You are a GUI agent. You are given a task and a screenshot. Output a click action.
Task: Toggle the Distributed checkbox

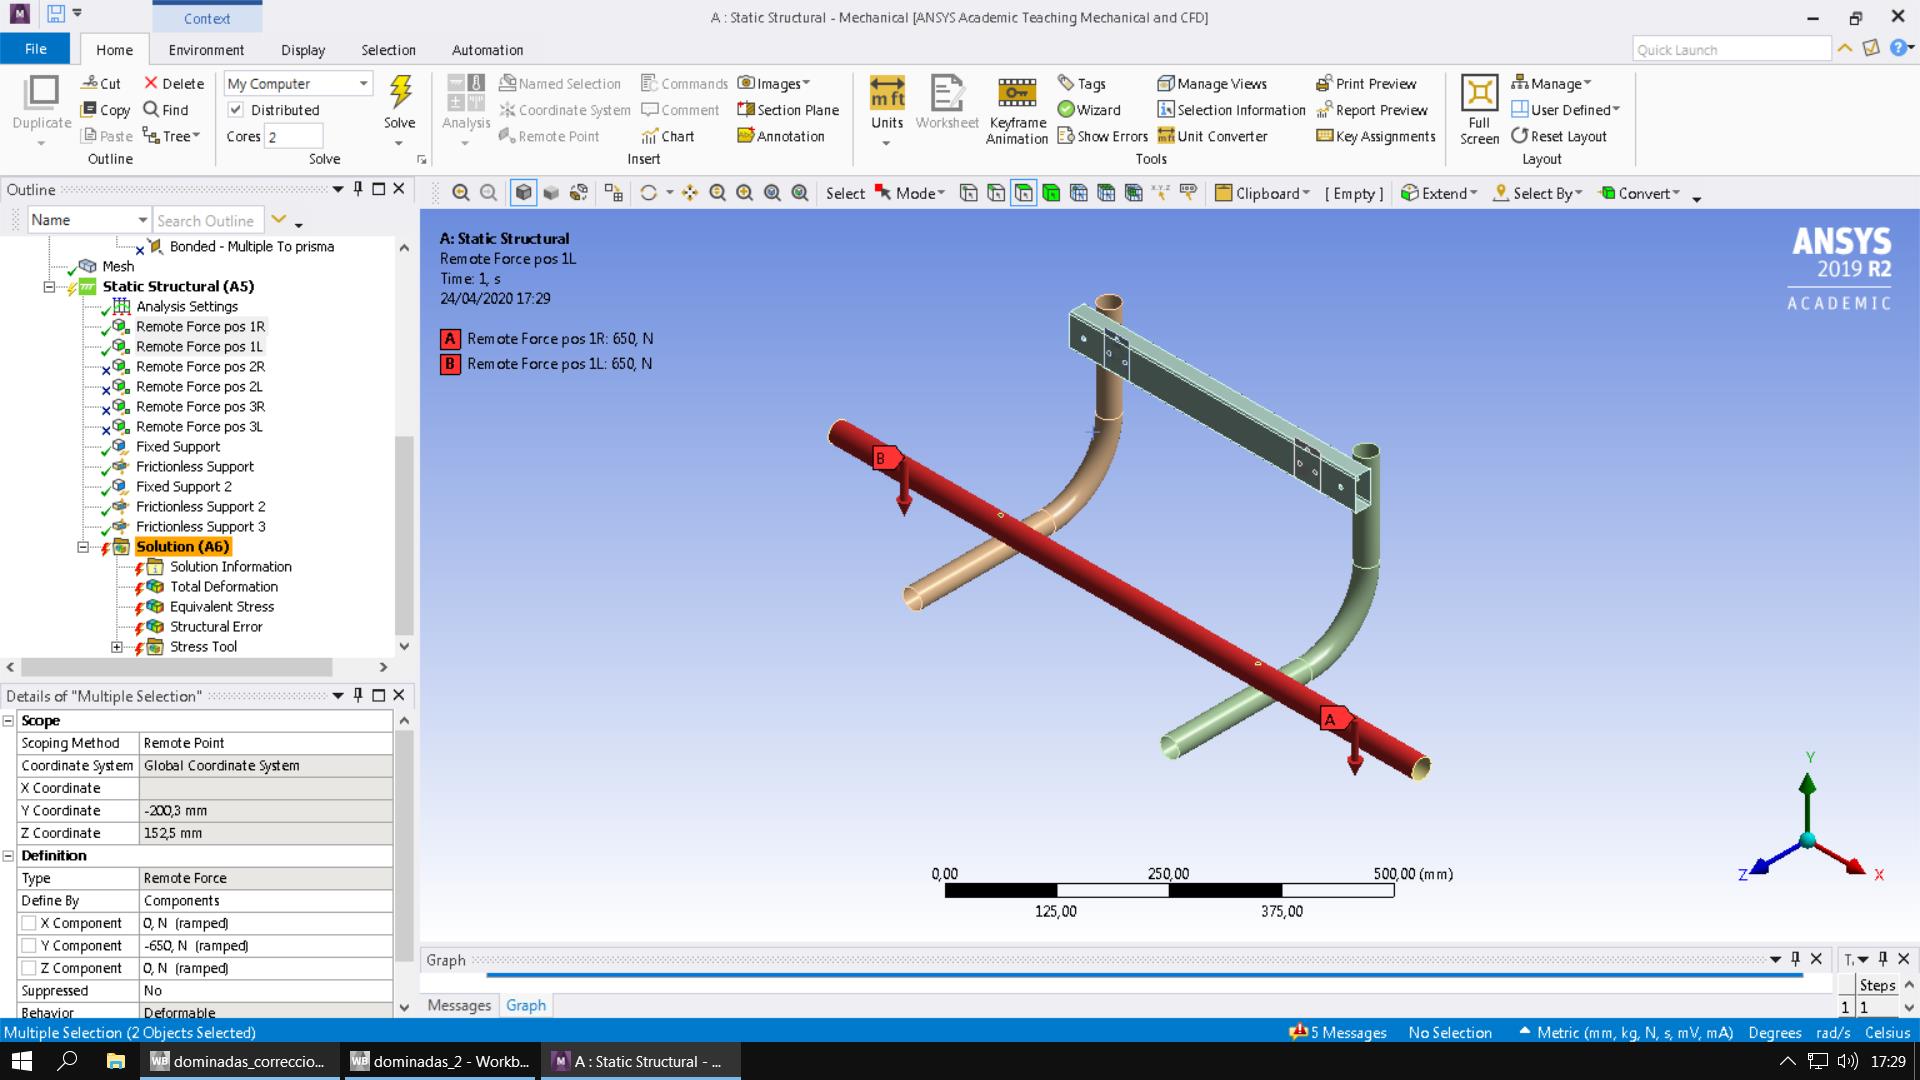[x=236, y=110]
